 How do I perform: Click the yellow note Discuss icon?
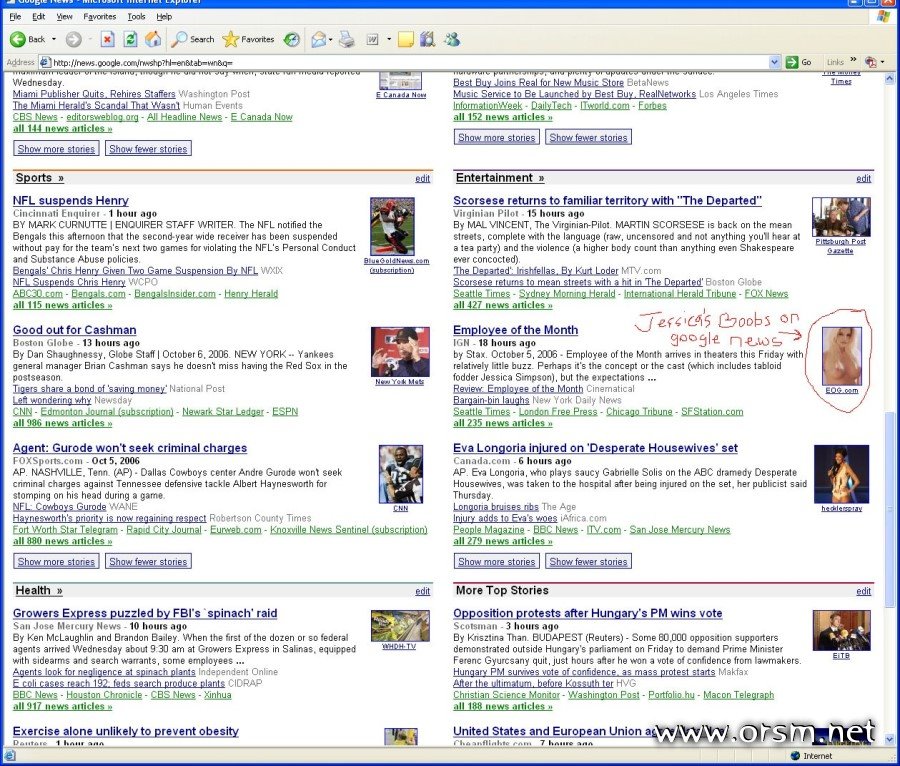(406, 39)
